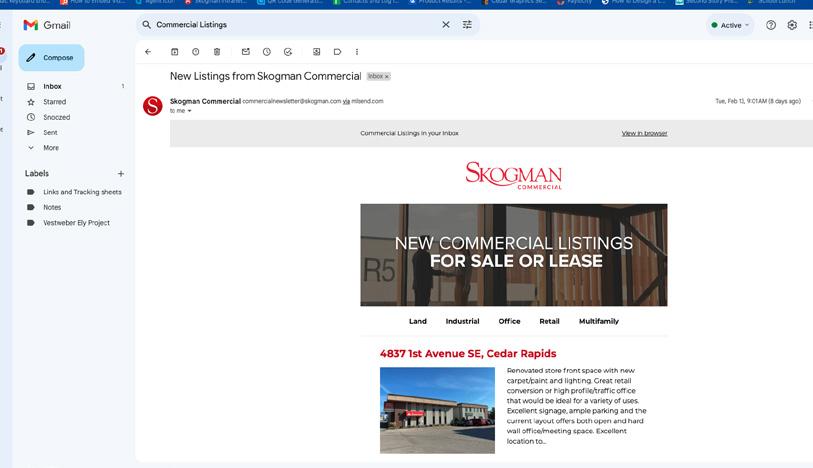Compose a new email

coord(51,58)
